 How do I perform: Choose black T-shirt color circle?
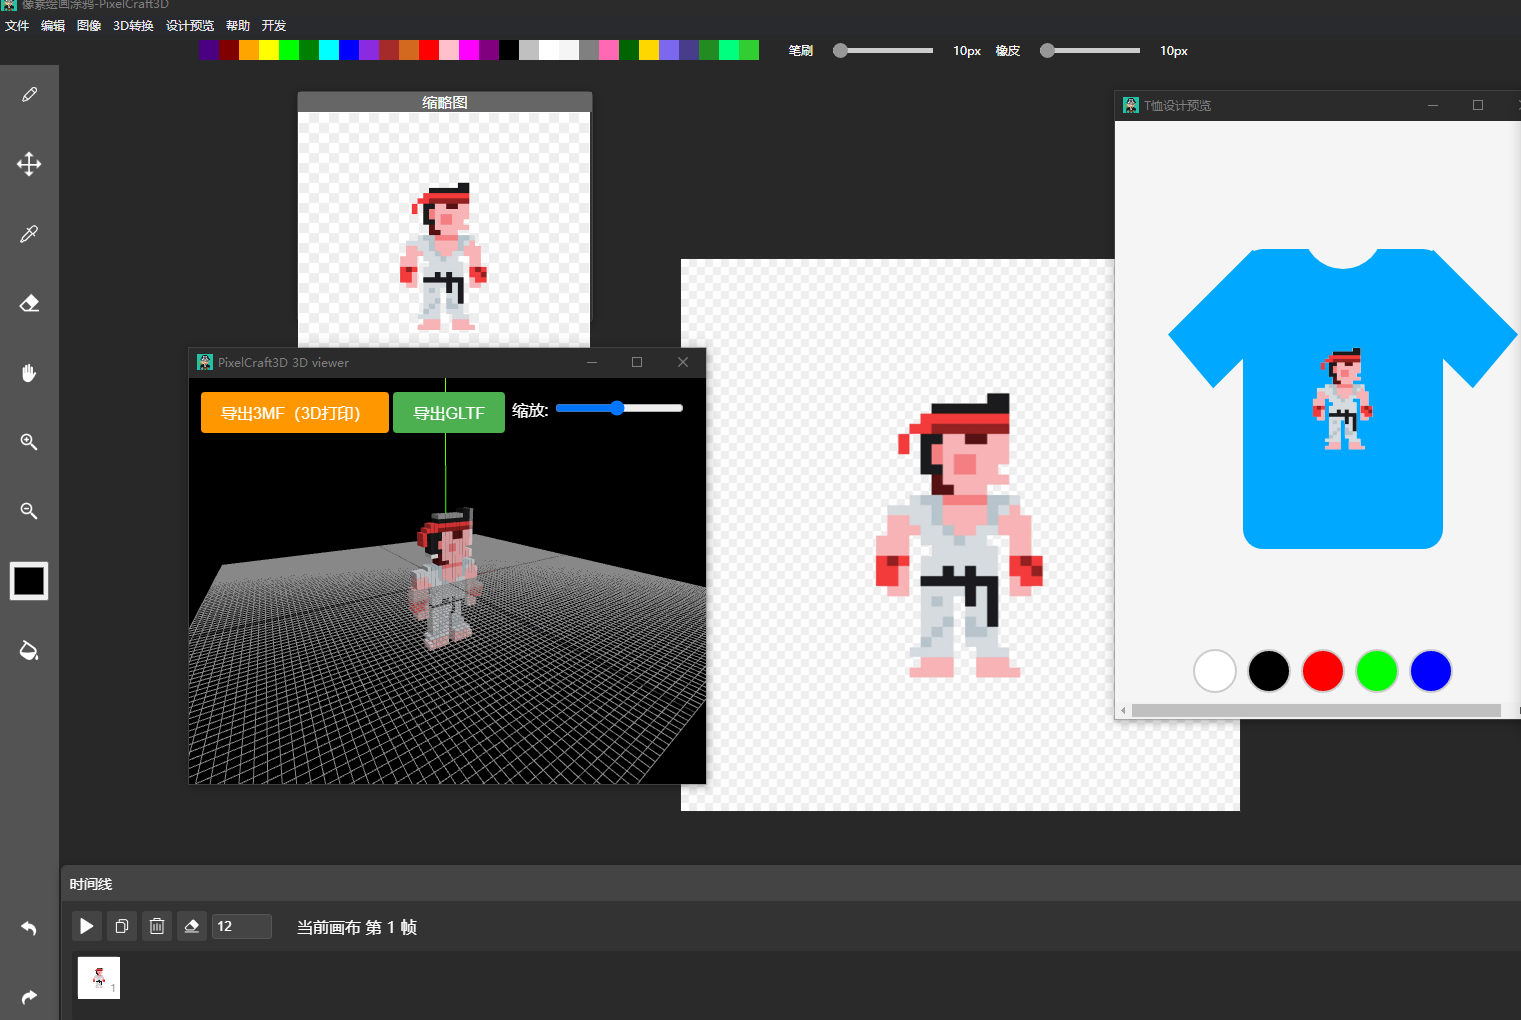pyautogui.click(x=1269, y=671)
